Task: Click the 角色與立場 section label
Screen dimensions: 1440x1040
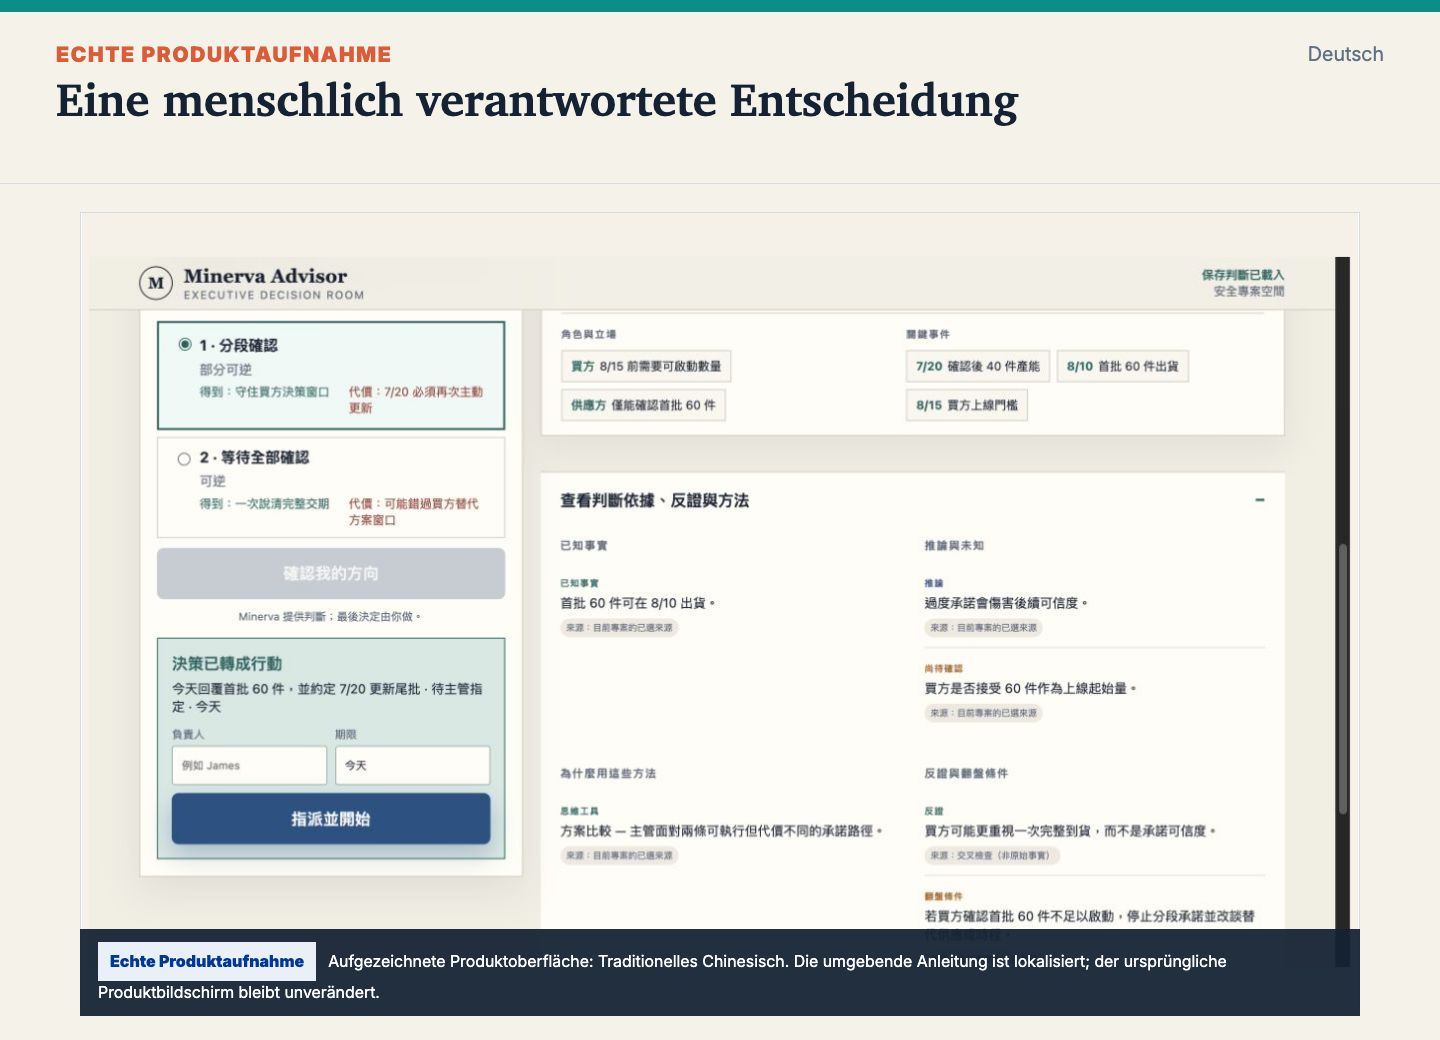Action: tap(588, 334)
